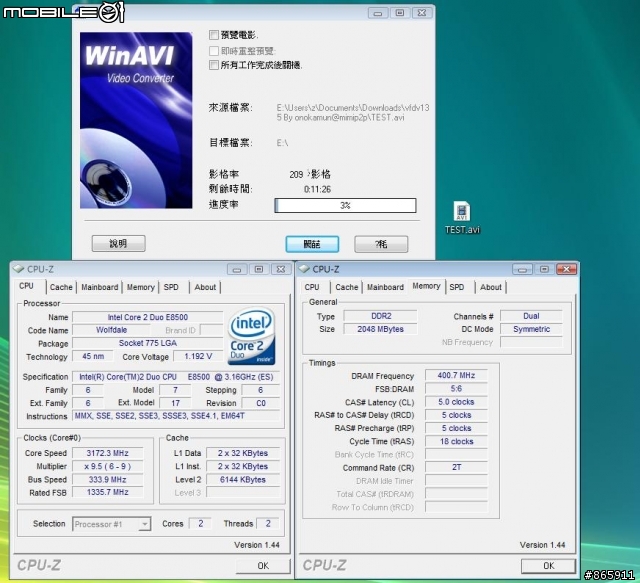Click the 2T command rate value
The height and width of the screenshot is (583, 640).
[456, 467]
